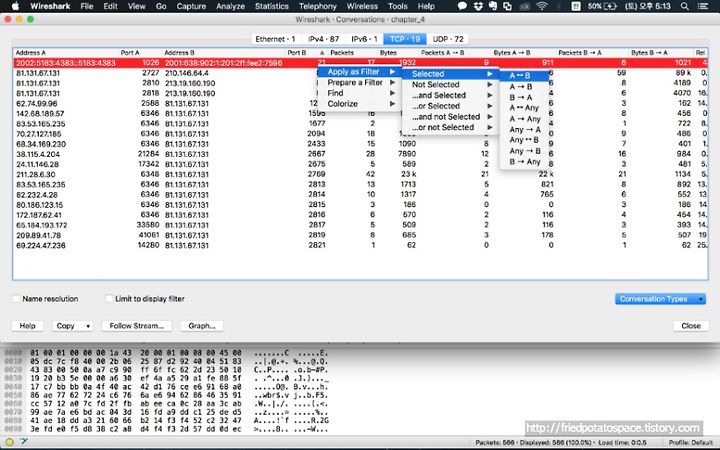
Task: Click the expert info circle in status bar
Action: coord(9,442)
